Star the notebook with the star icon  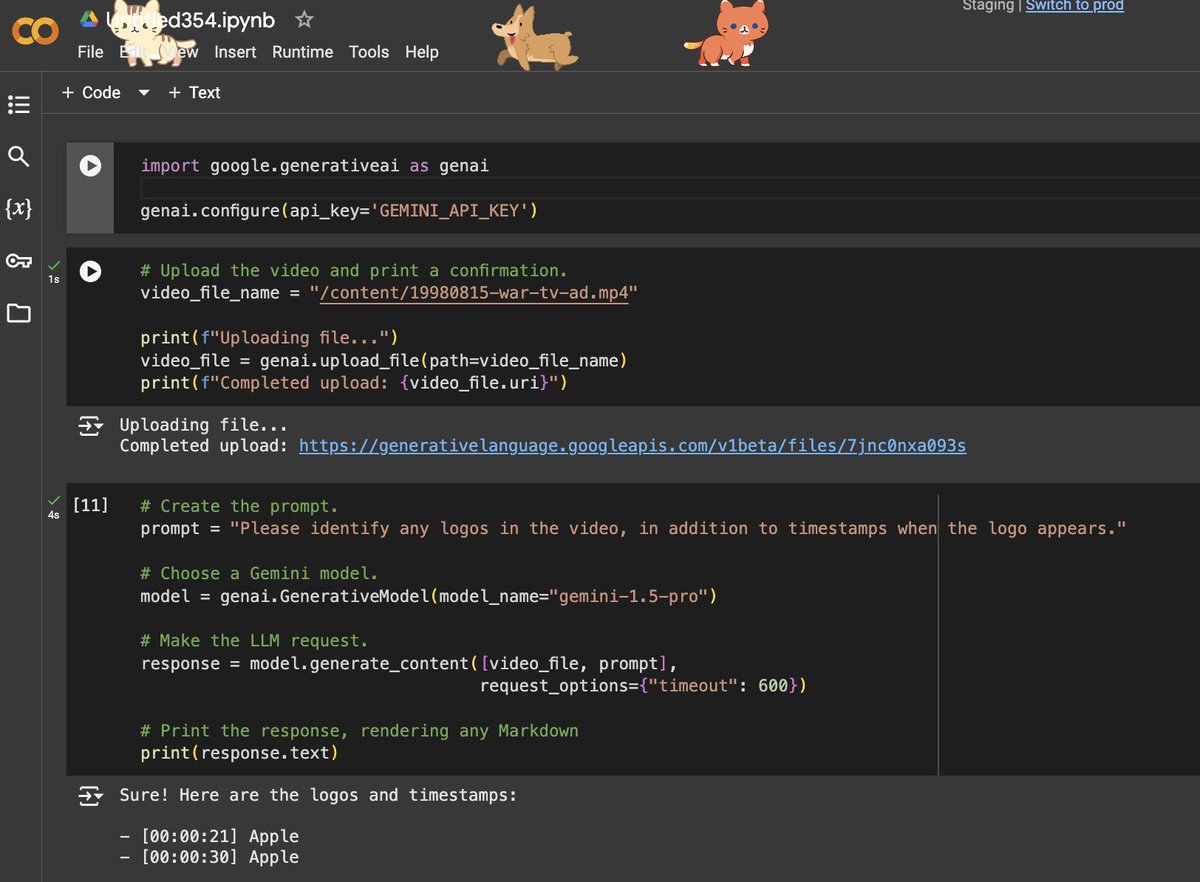coord(305,19)
